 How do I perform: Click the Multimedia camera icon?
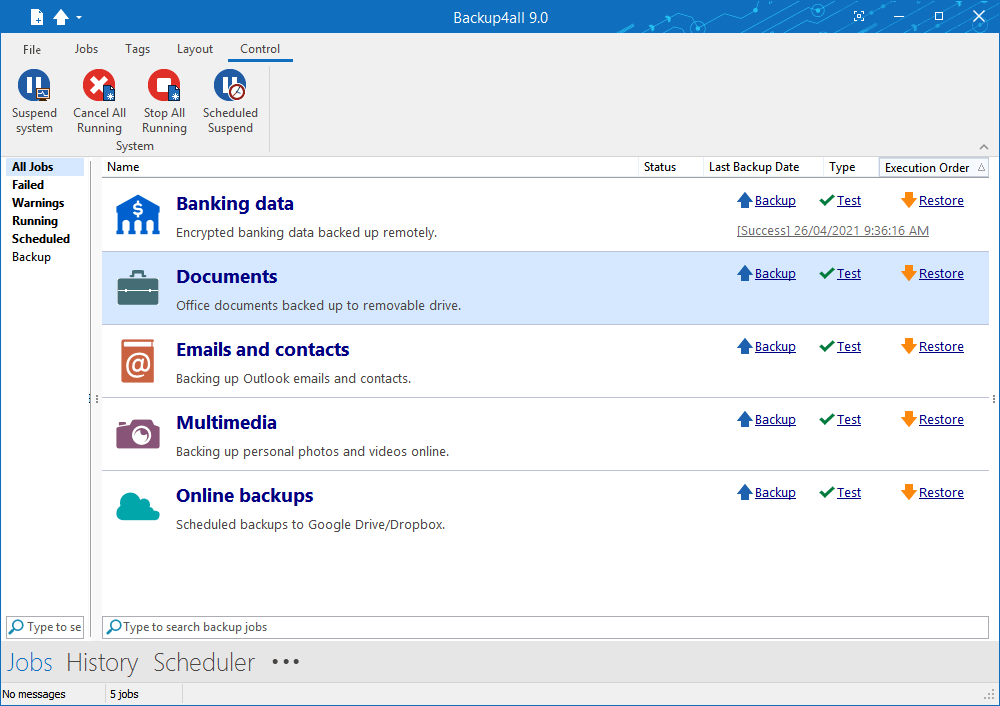[x=137, y=434]
